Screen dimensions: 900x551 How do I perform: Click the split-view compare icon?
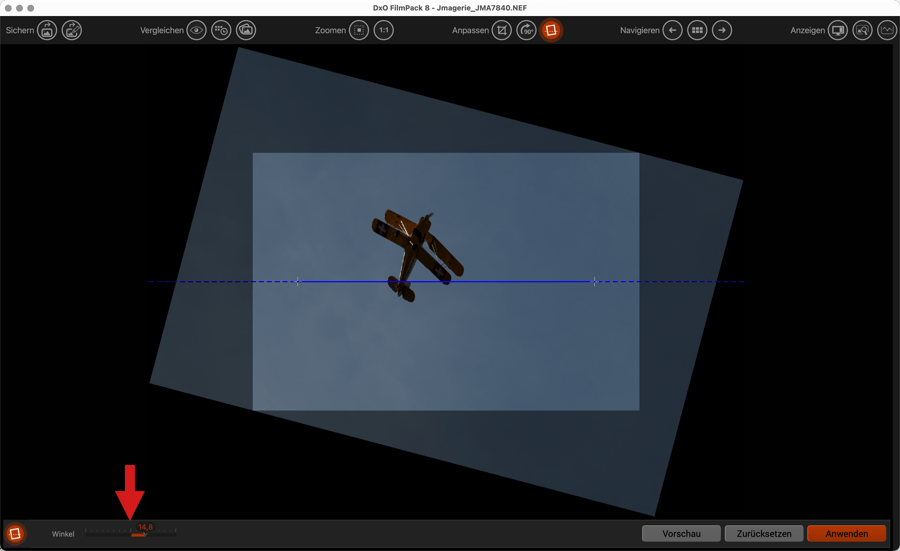pyautogui.click(x=221, y=31)
